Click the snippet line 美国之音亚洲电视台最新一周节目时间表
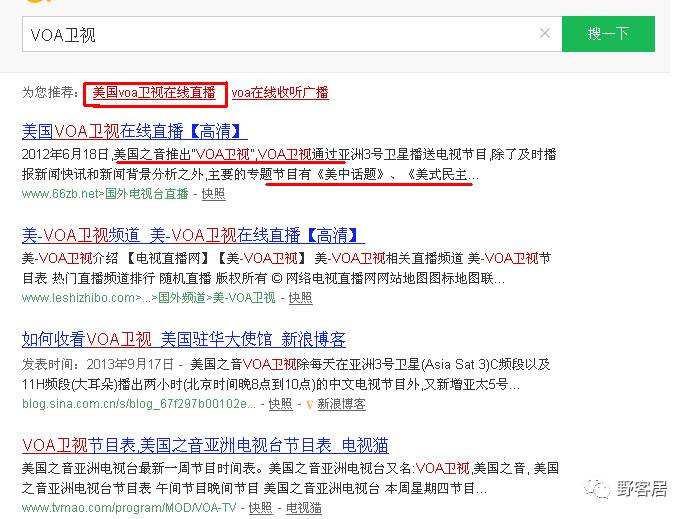 pos(290,468)
